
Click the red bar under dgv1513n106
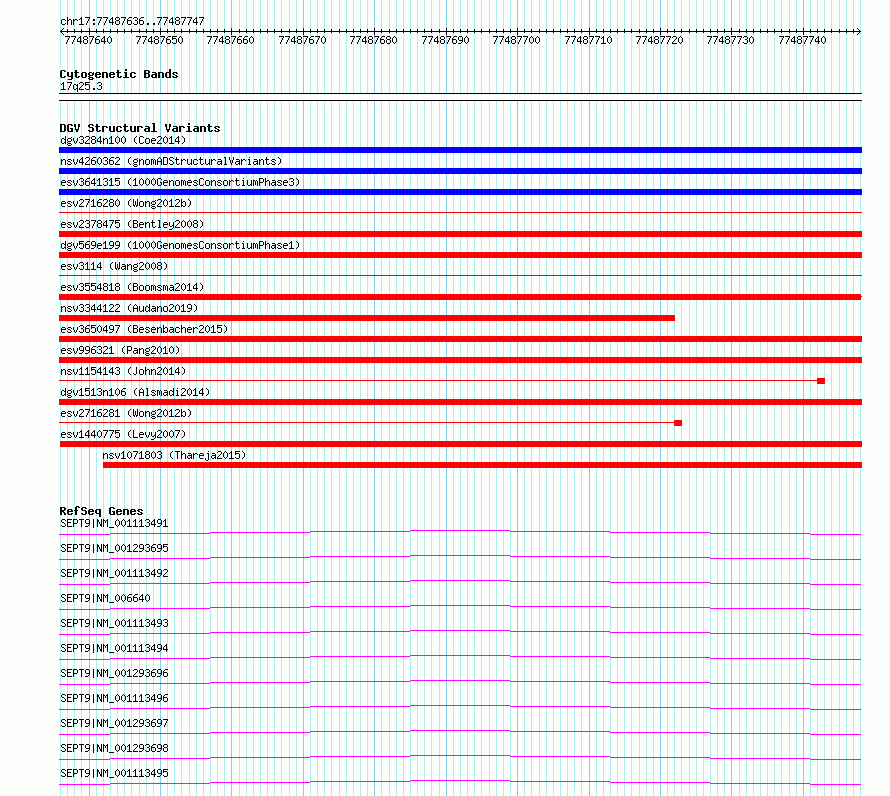point(460,402)
